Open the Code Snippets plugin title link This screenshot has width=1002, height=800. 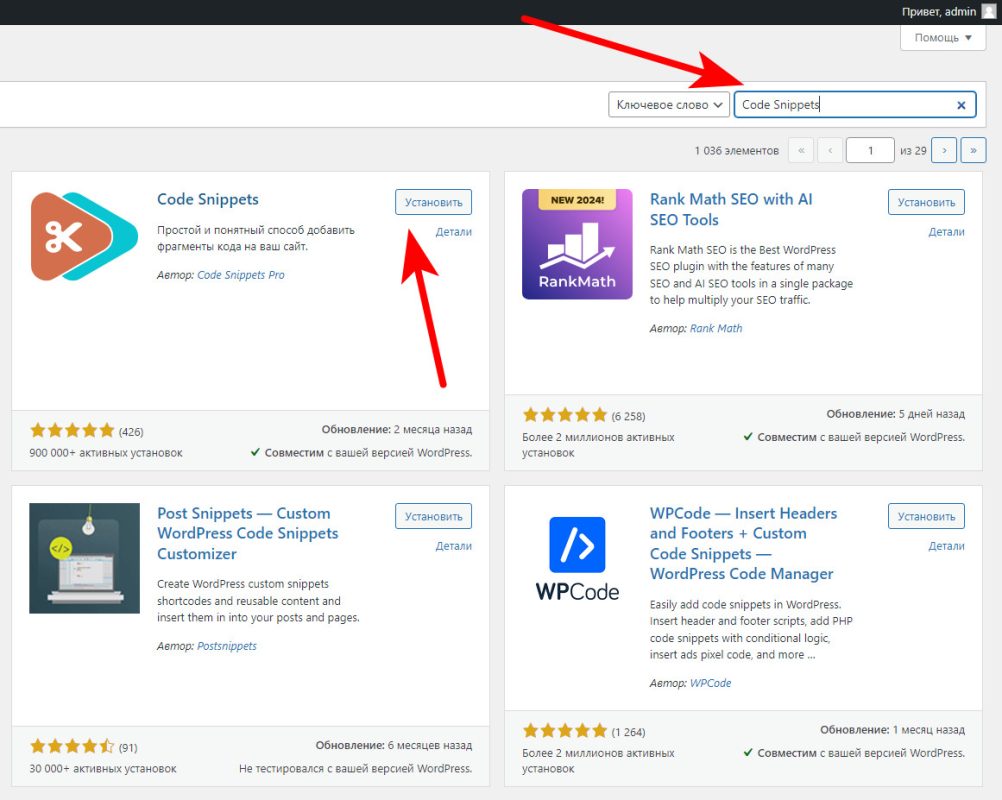tap(208, 199)
